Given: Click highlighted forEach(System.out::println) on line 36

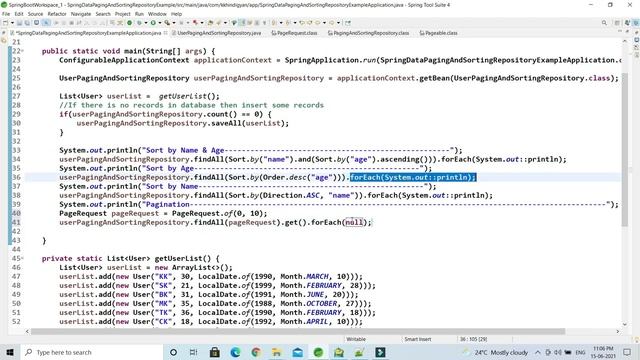Looking at the screenshot, I should (x=413, y=177).
